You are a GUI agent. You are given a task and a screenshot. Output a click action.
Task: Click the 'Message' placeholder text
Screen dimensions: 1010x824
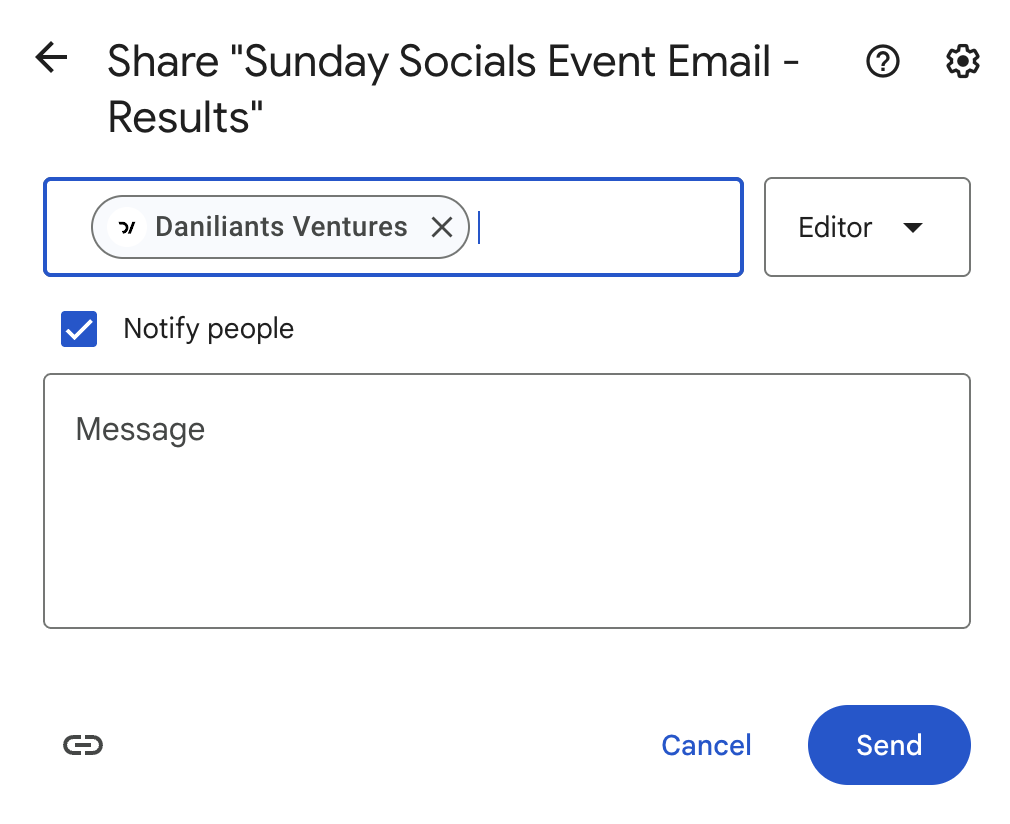pos(140,429)
